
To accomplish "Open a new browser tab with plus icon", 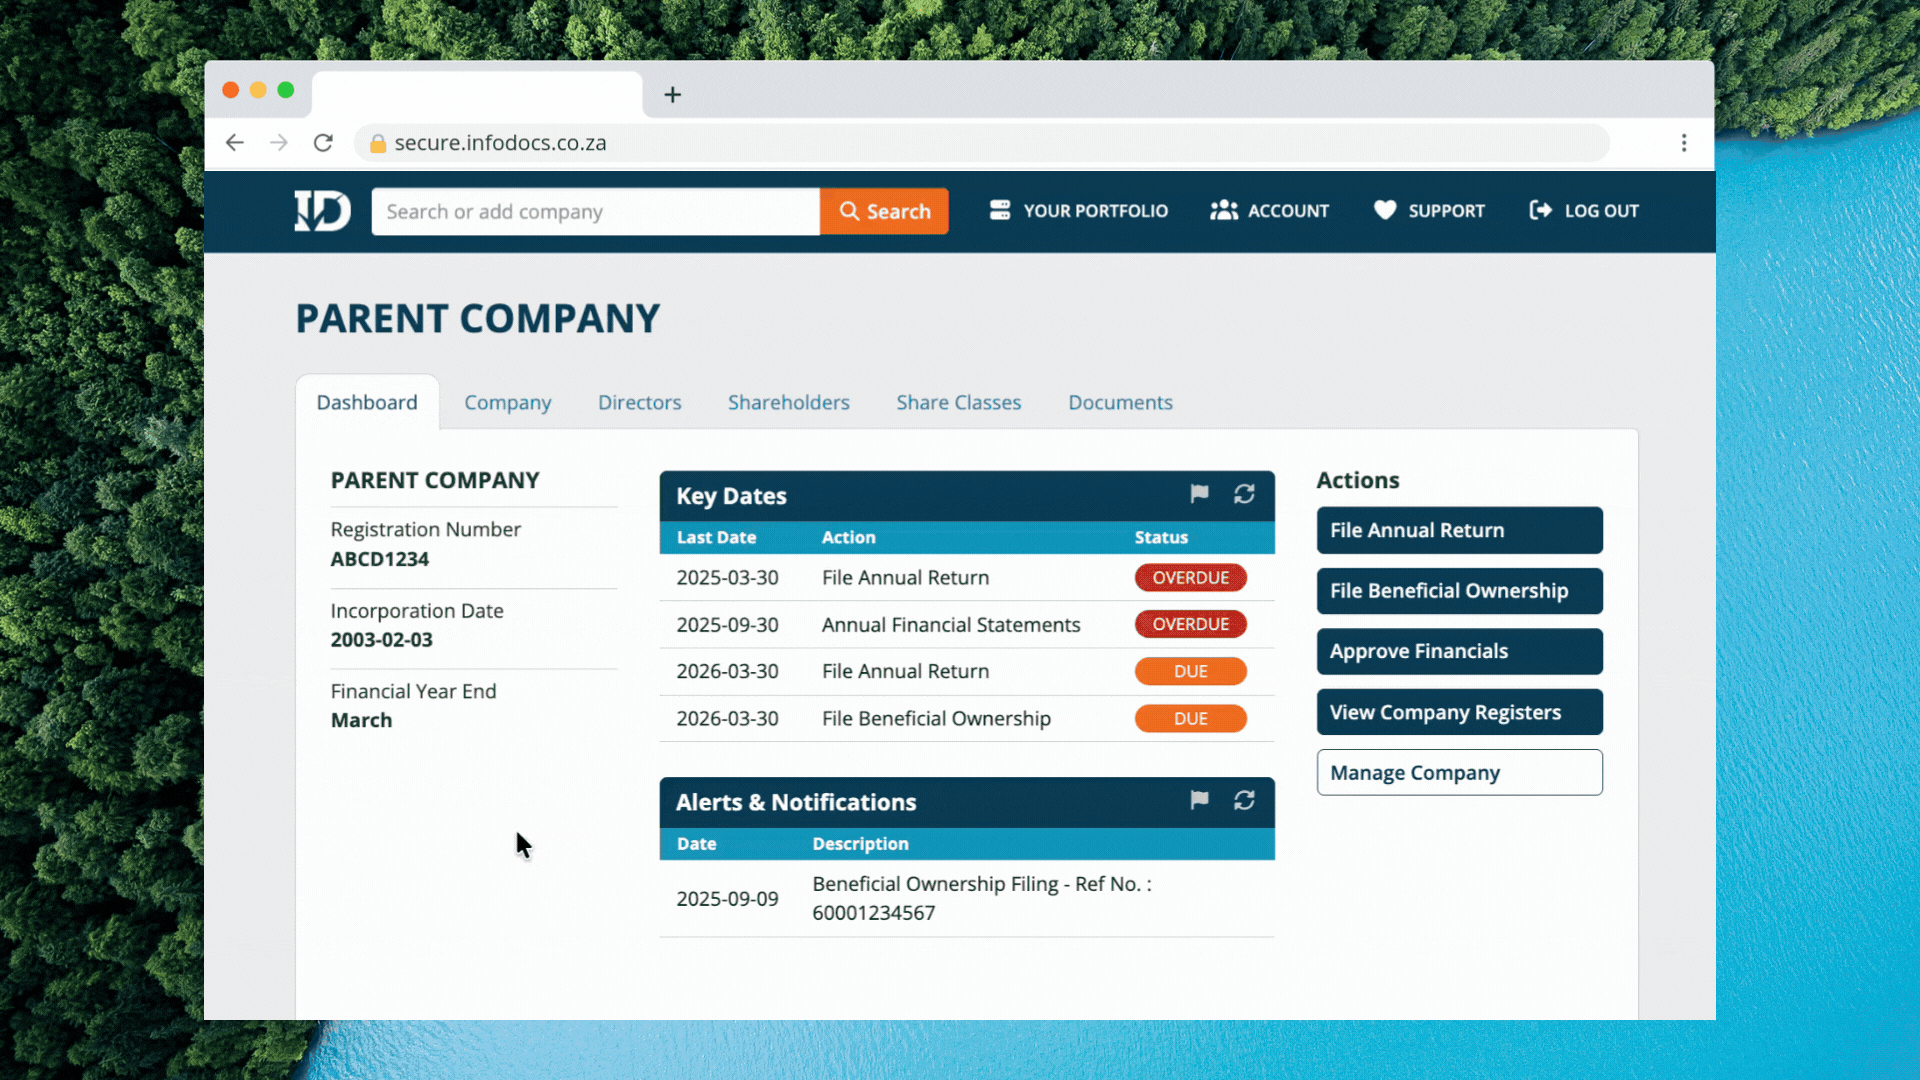I will [673, 95].
